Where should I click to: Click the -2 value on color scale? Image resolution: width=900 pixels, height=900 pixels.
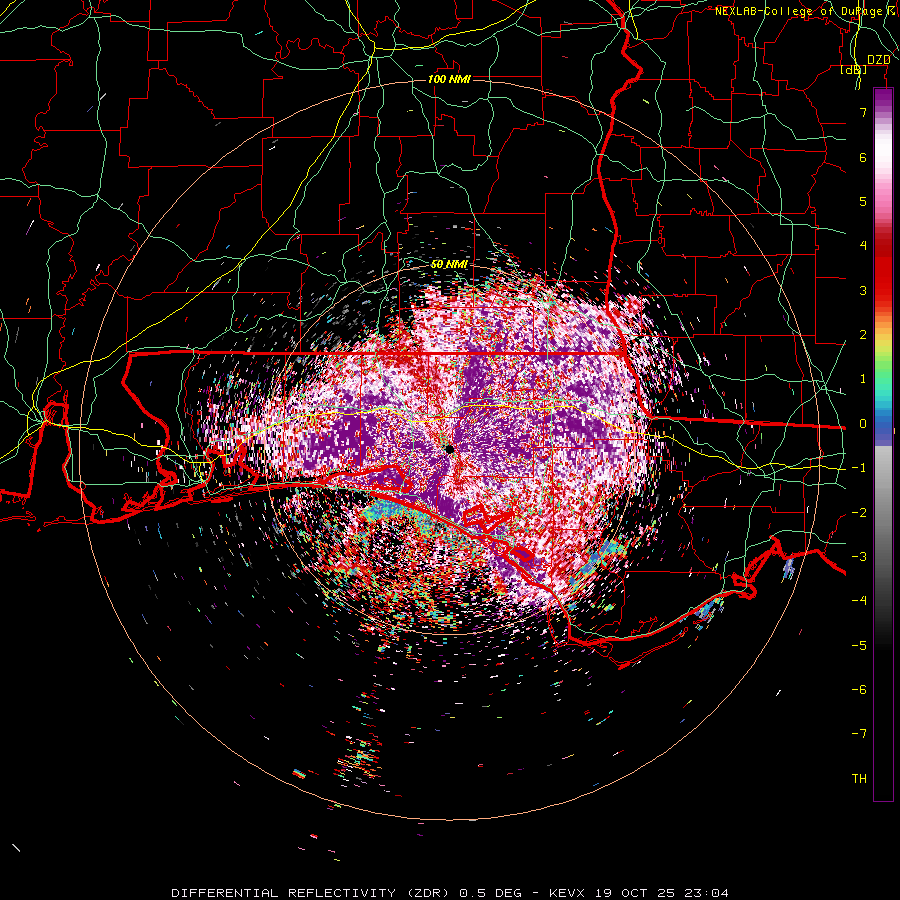coord(859,513)
